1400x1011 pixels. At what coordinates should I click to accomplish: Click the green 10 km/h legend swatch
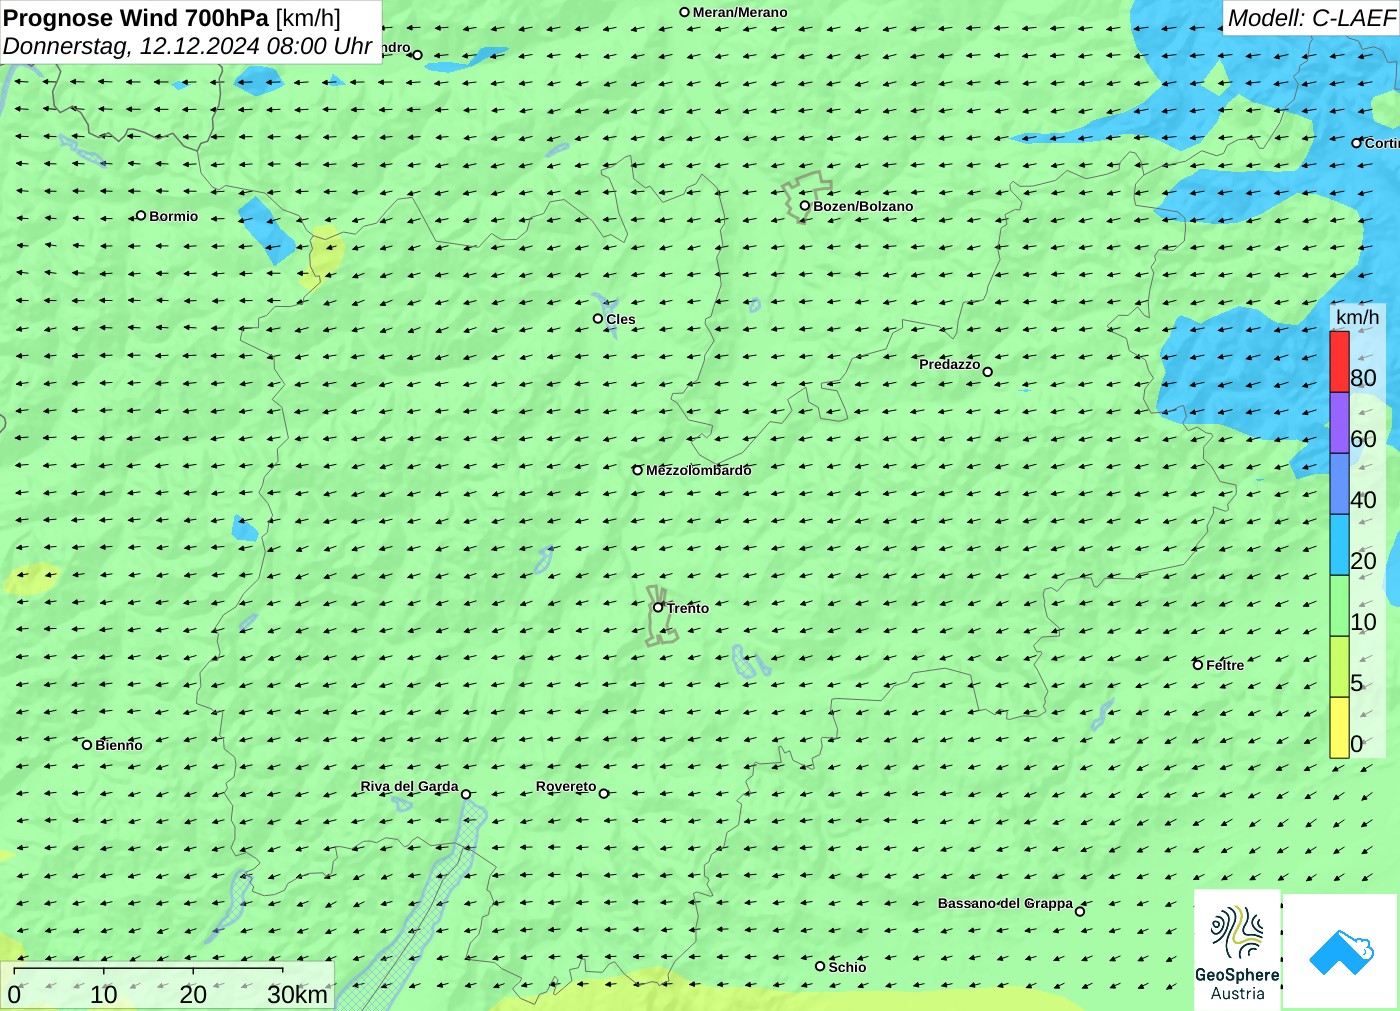click(1340, 606)
